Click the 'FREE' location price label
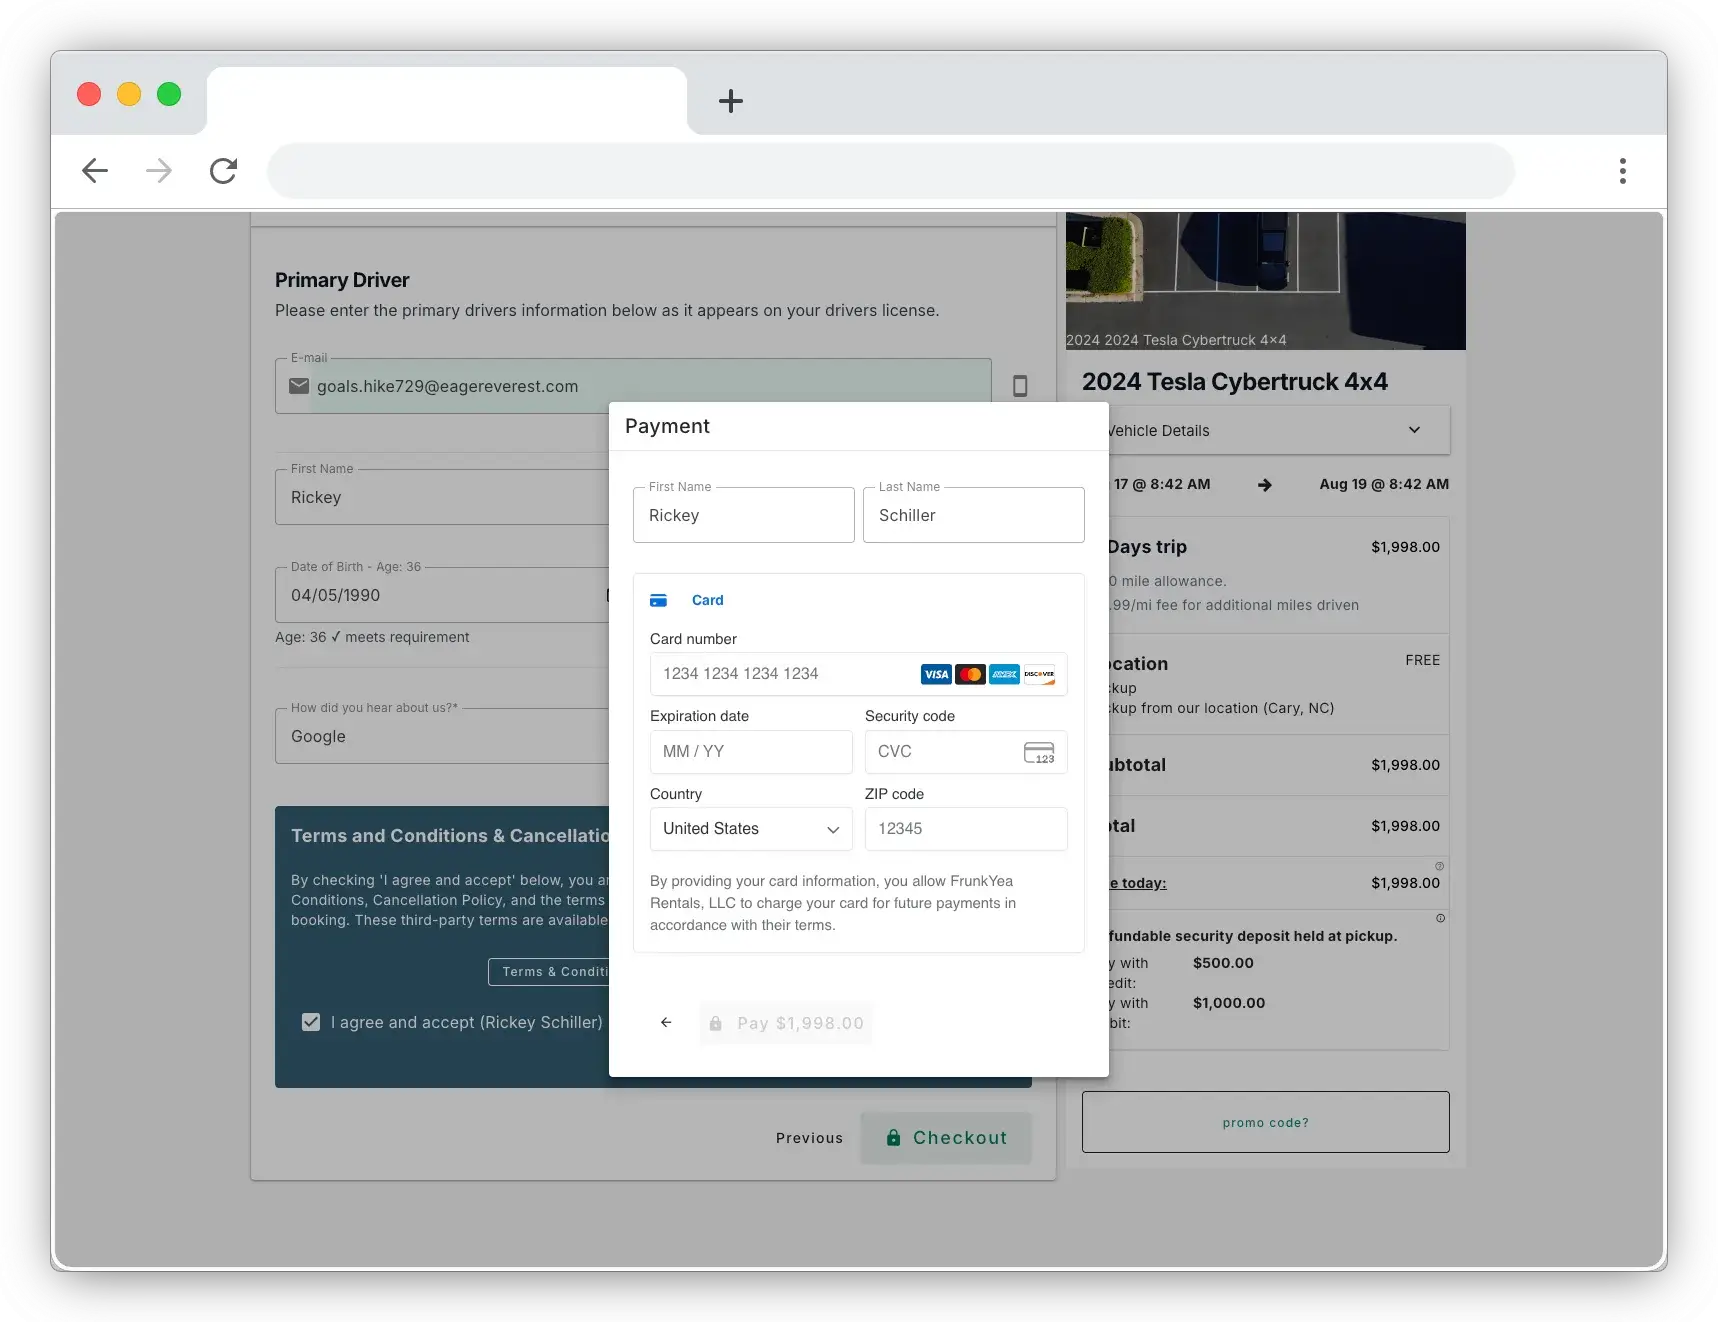1718x1322 pixels. click(1422, 661)
